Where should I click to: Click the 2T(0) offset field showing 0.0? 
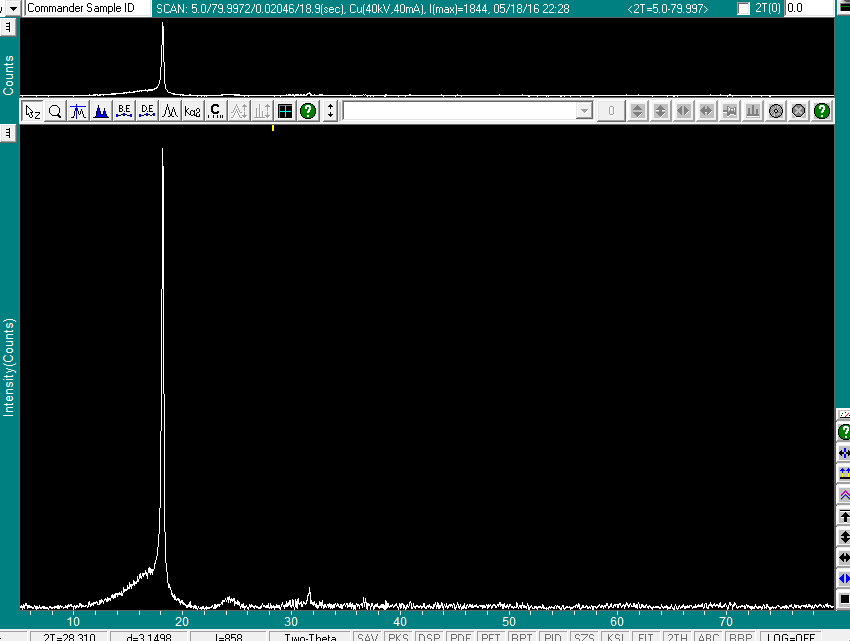(x=809, y=8)
